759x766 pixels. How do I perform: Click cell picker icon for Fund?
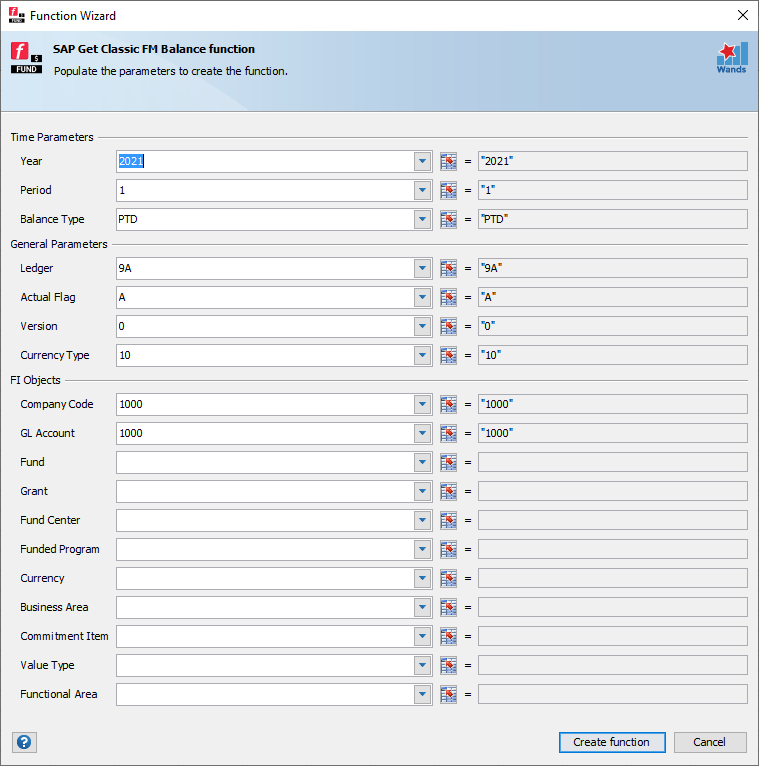point(448,462)
